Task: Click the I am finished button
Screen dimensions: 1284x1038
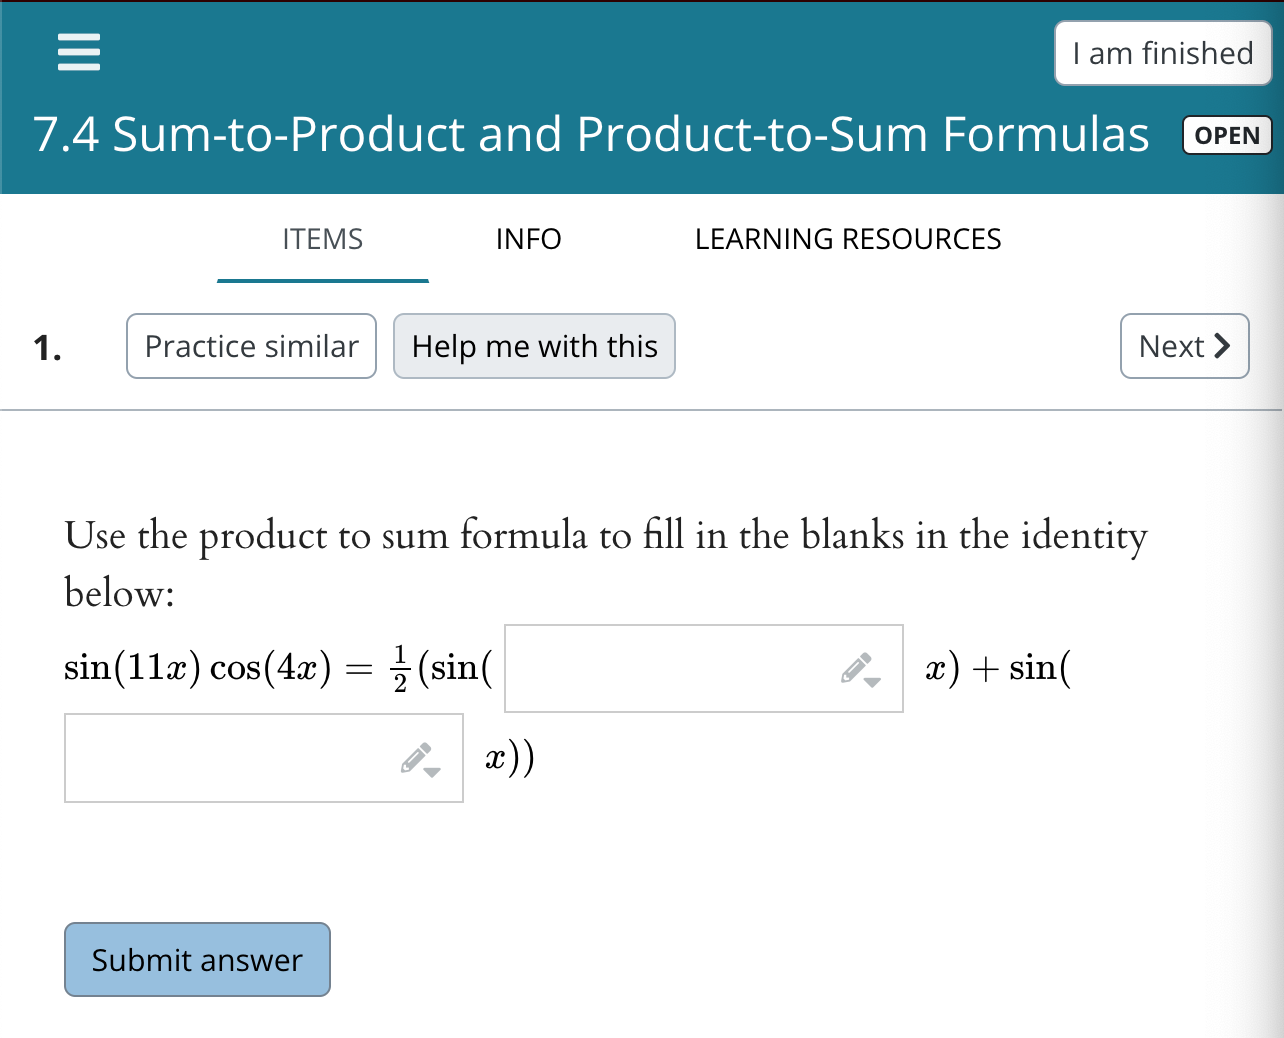Action: [x=1162, y=53]
